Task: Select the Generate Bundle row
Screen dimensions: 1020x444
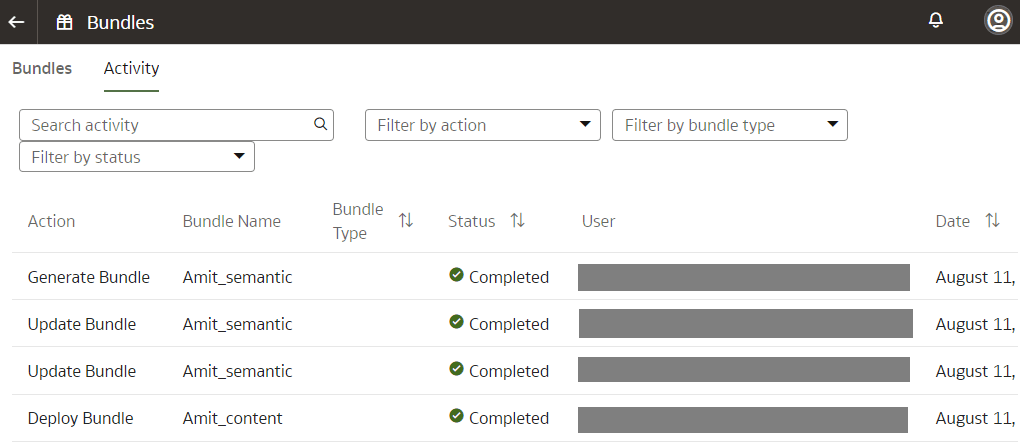Action: pyautogui.click(x=89, y=277)
